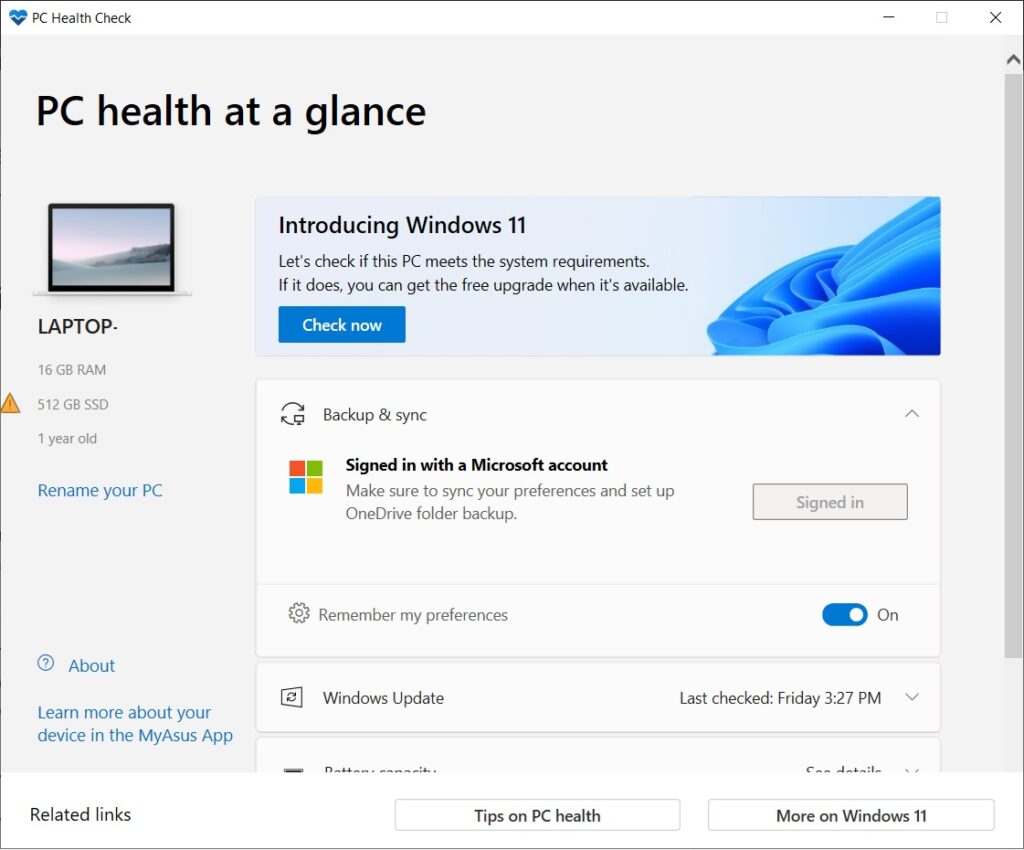Viewport: 1024px width, 850px height.
Task: Click the Battery capacity icon at the bottom
Action: click(292, 773)
